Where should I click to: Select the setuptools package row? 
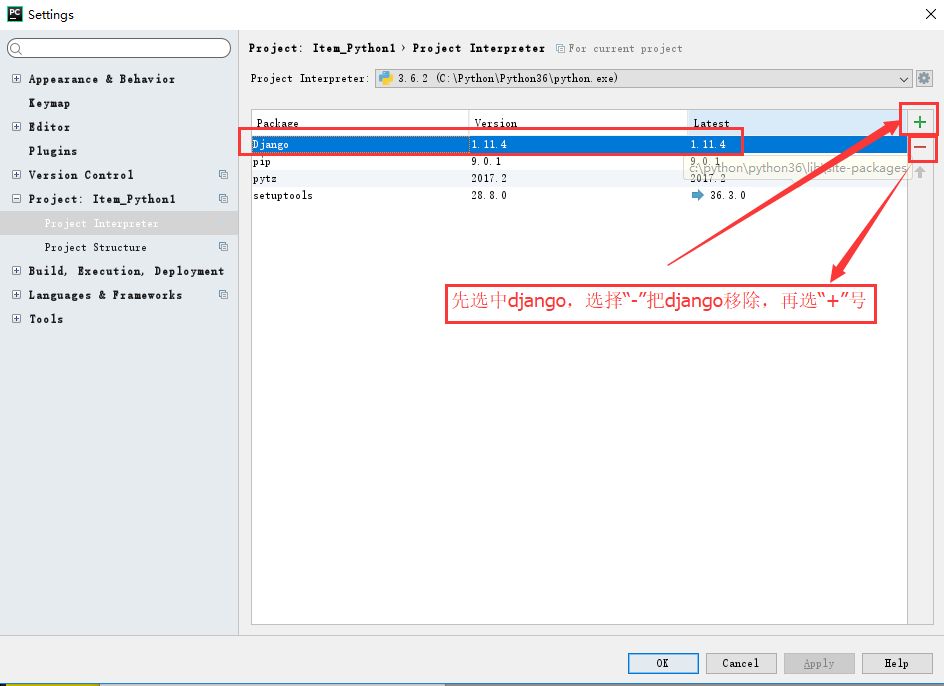coord(579,195)
